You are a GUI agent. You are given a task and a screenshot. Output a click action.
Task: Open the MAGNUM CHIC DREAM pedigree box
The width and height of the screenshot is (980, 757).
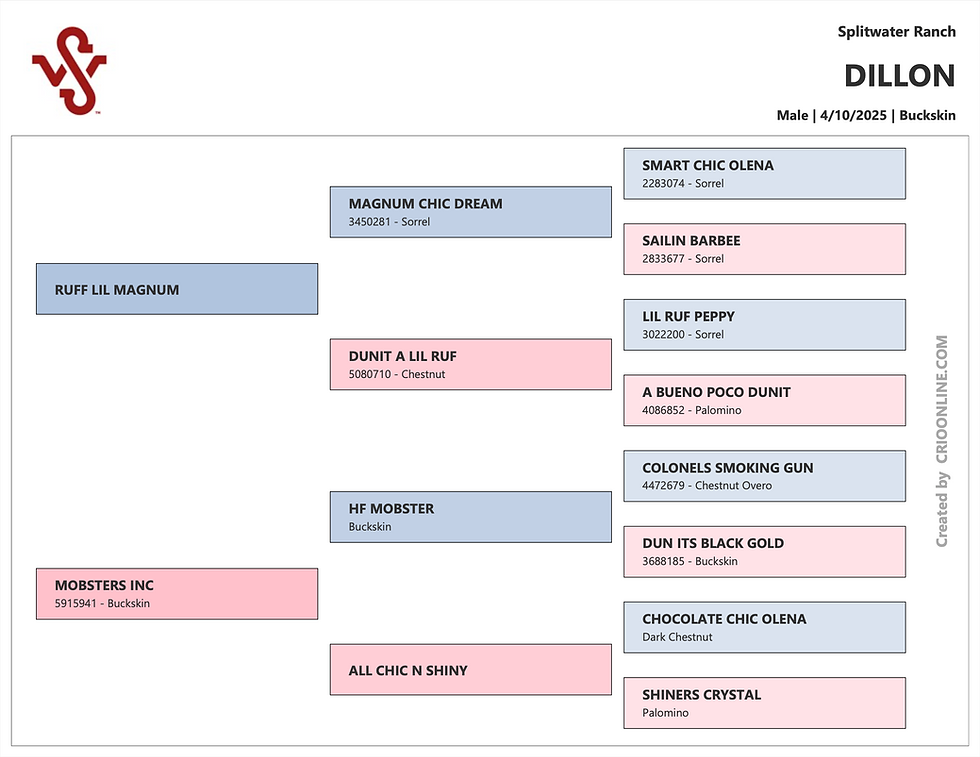(471, 212)
